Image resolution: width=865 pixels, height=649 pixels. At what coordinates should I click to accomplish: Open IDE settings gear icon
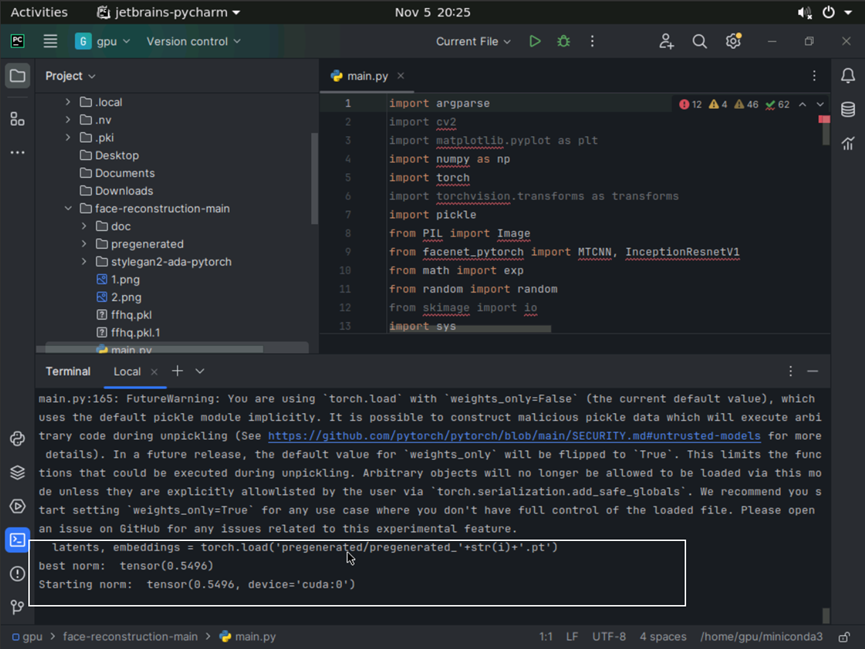733,41
